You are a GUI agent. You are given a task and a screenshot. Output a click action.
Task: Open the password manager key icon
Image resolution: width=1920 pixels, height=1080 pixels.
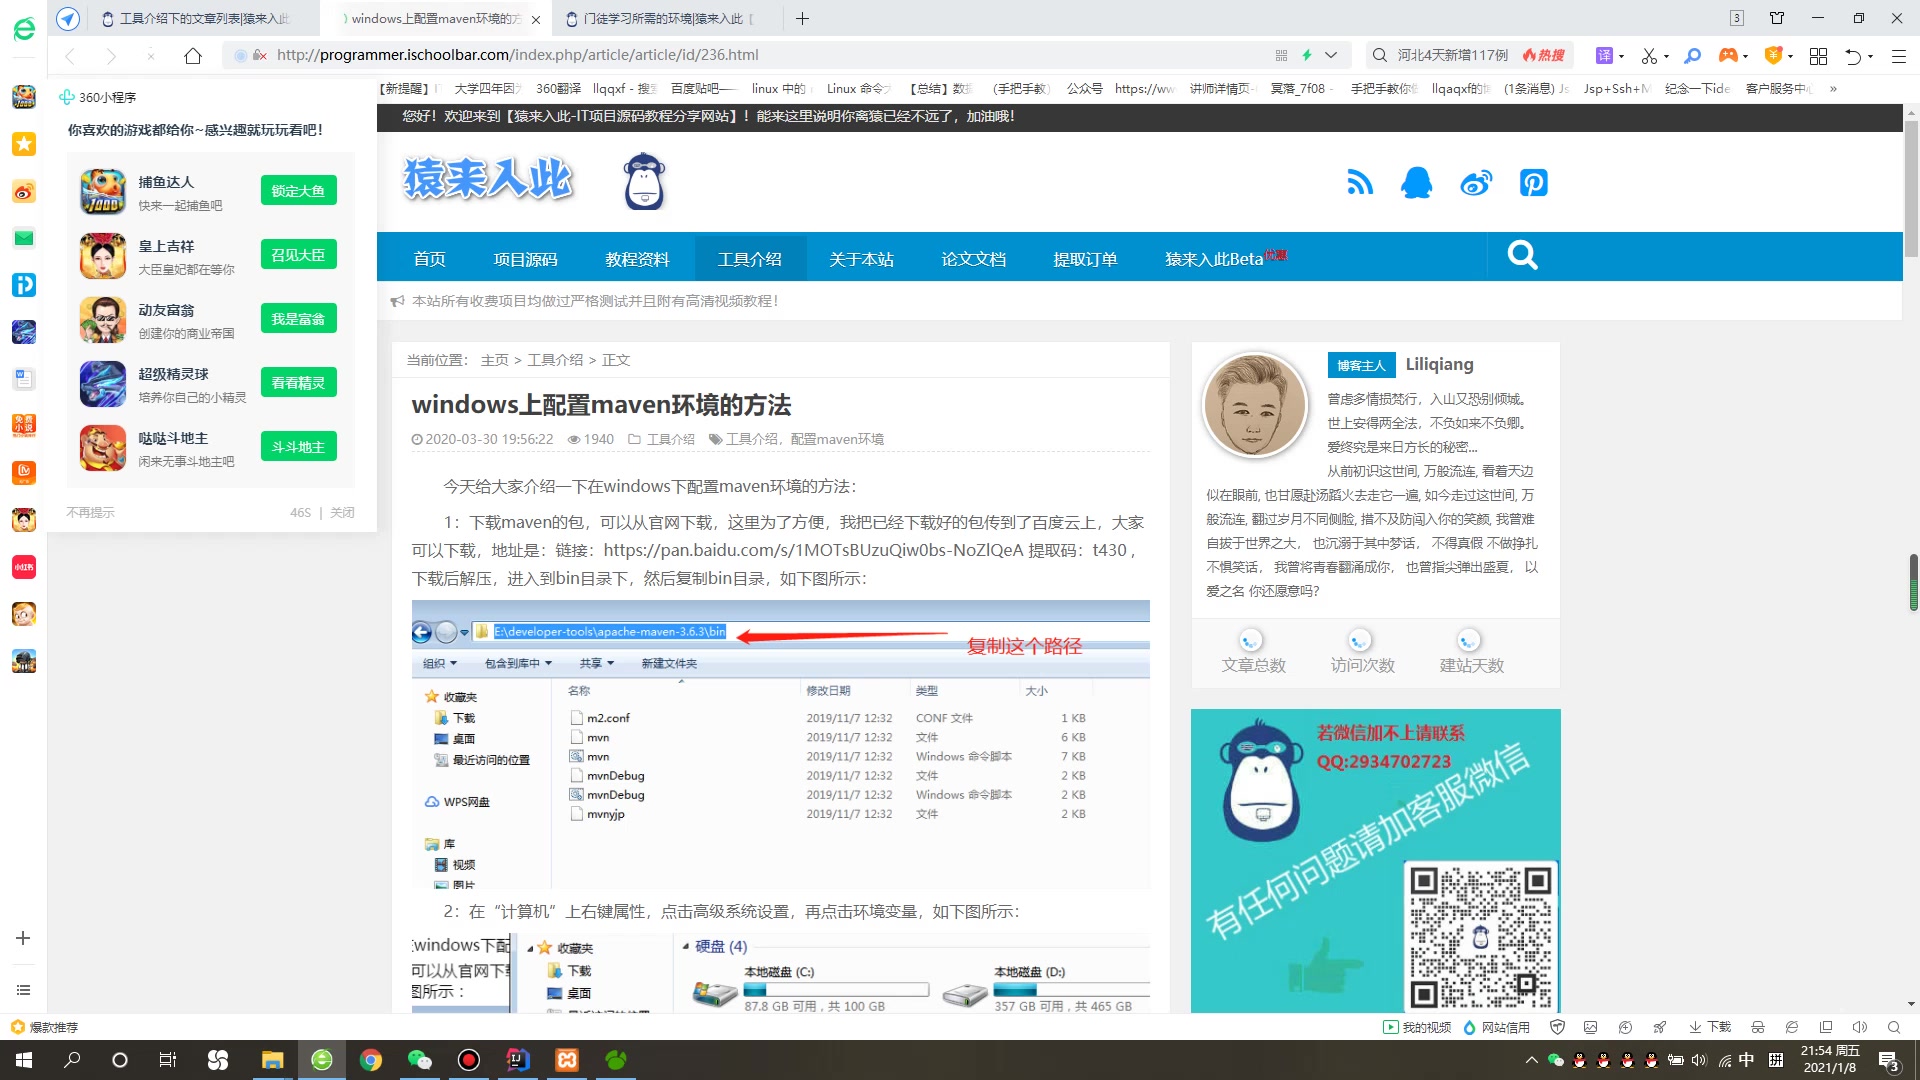point(1692,55)
